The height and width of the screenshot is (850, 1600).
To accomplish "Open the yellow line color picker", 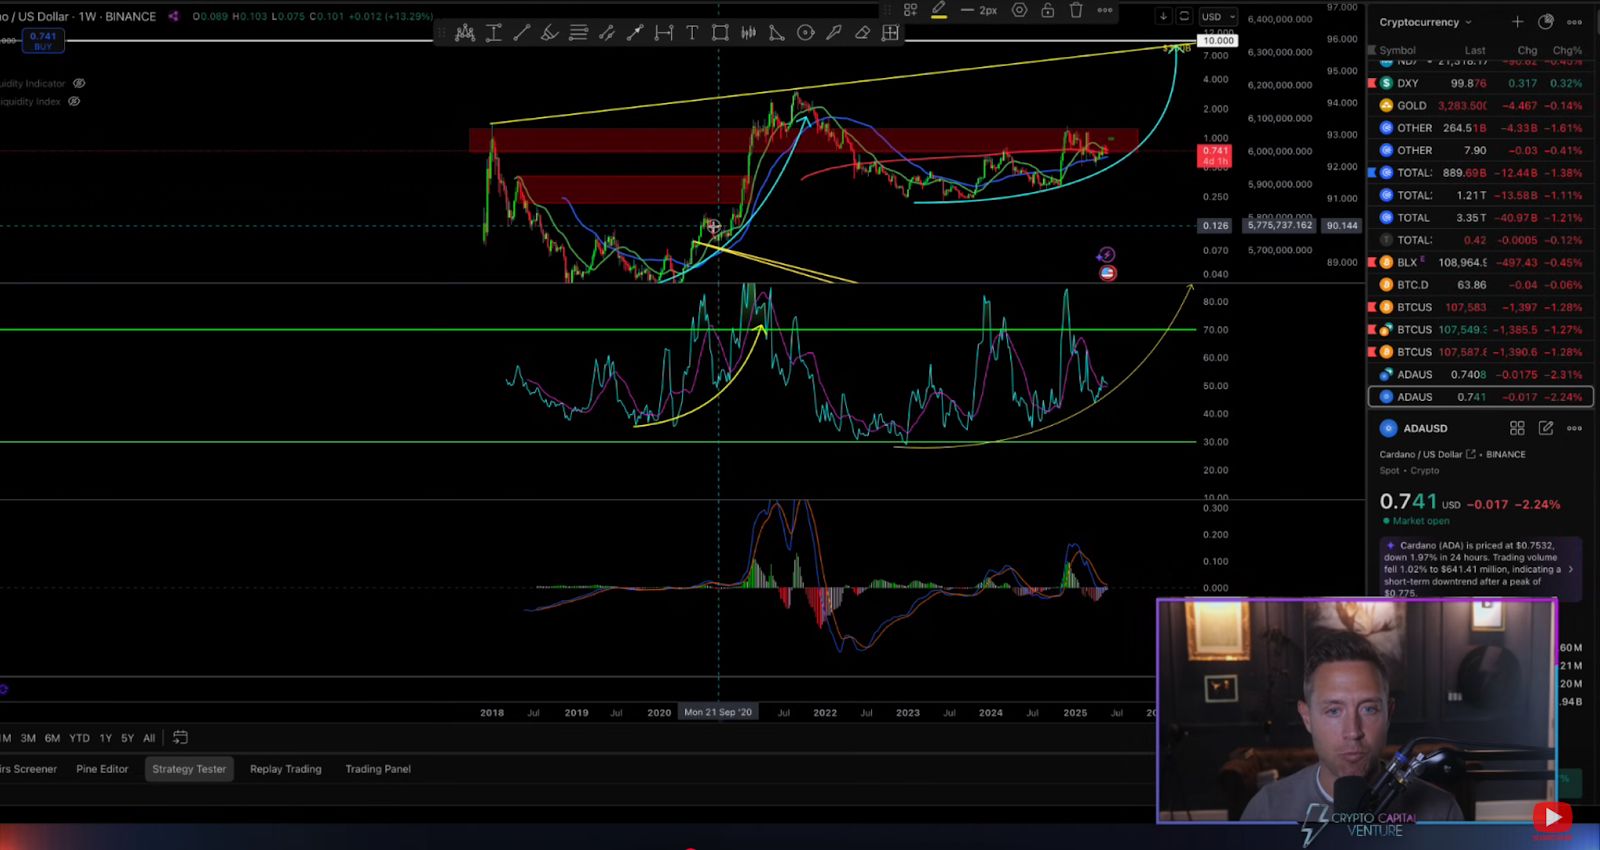I will [938, 10].
